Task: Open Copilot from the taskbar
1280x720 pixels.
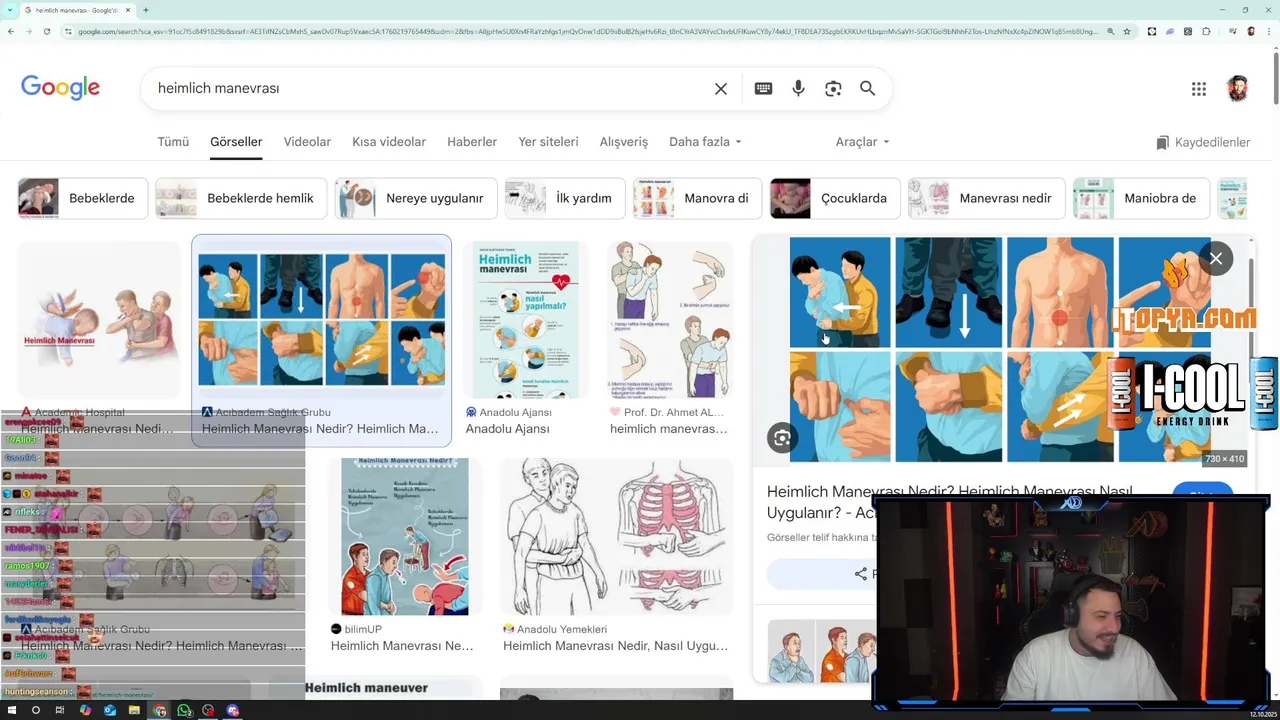Action: click(85, 710)
